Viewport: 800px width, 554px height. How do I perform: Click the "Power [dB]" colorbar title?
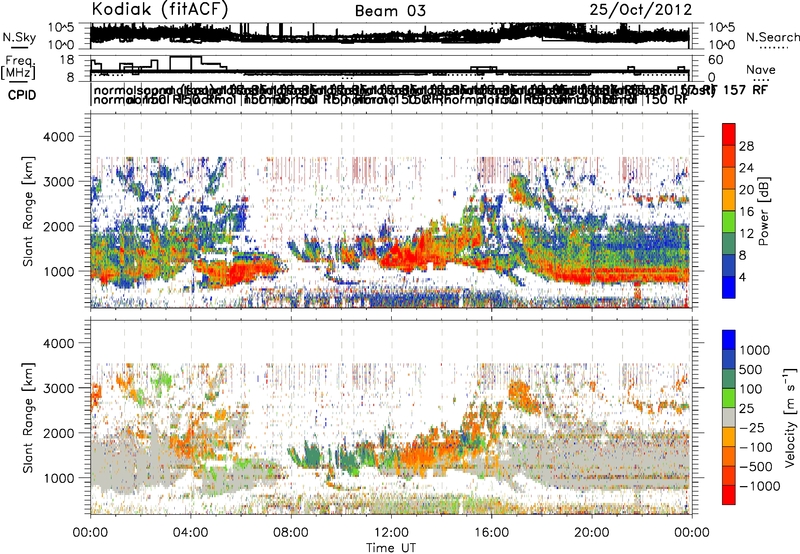[x=764, y=211]
